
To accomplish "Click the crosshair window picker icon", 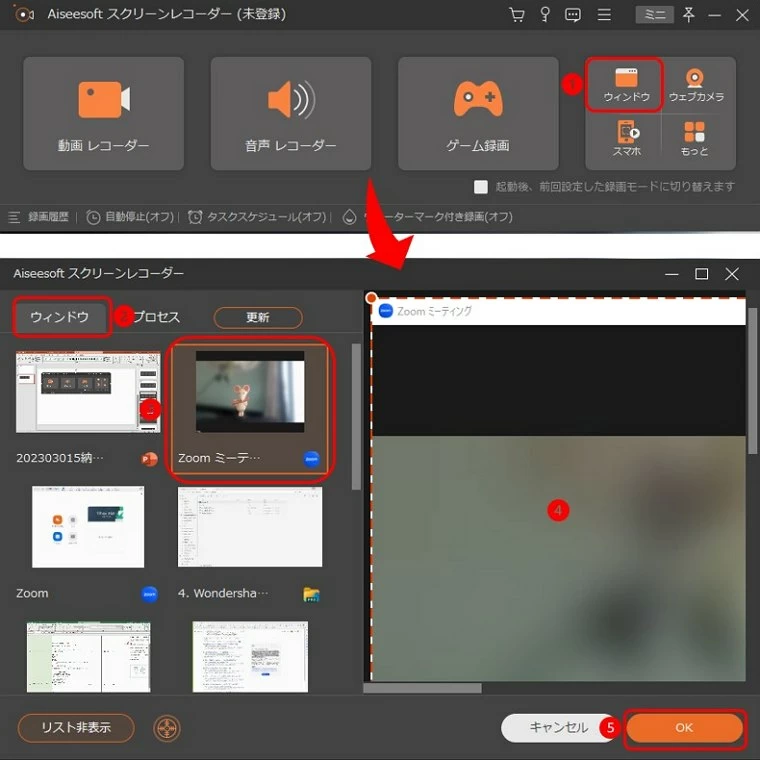I will pos(167,728).
